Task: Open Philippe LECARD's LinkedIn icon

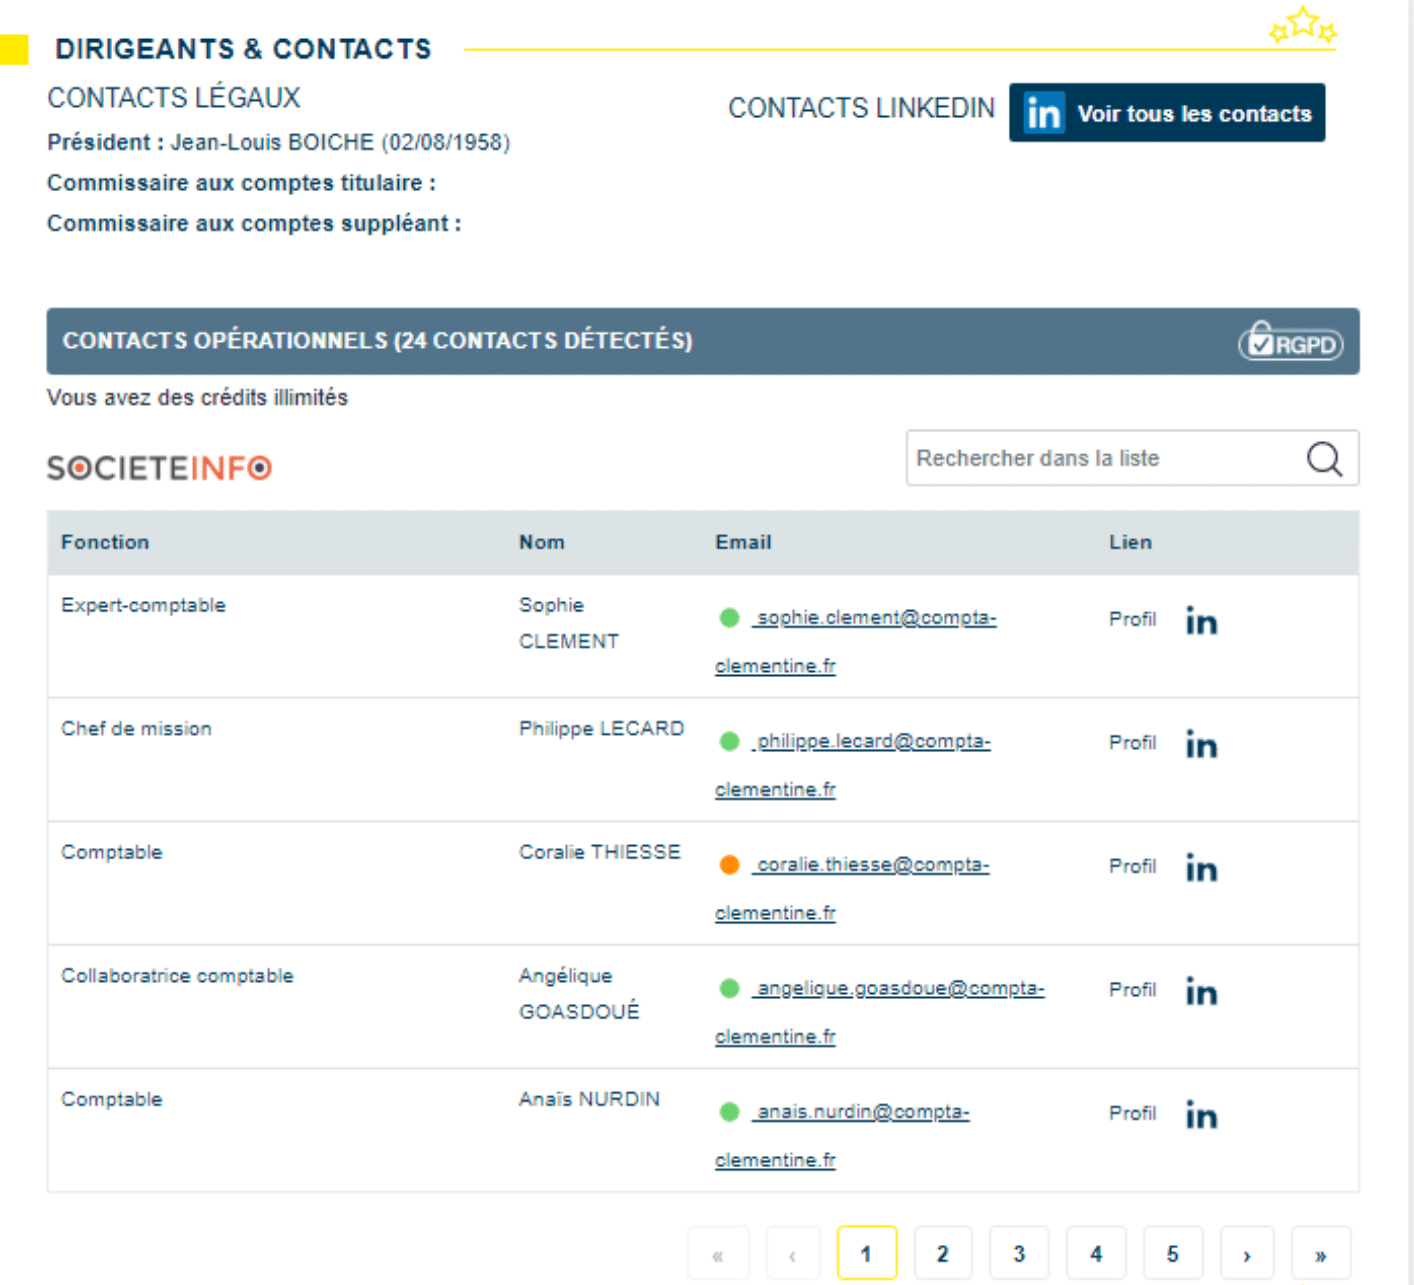Action: coord(1200,745)
